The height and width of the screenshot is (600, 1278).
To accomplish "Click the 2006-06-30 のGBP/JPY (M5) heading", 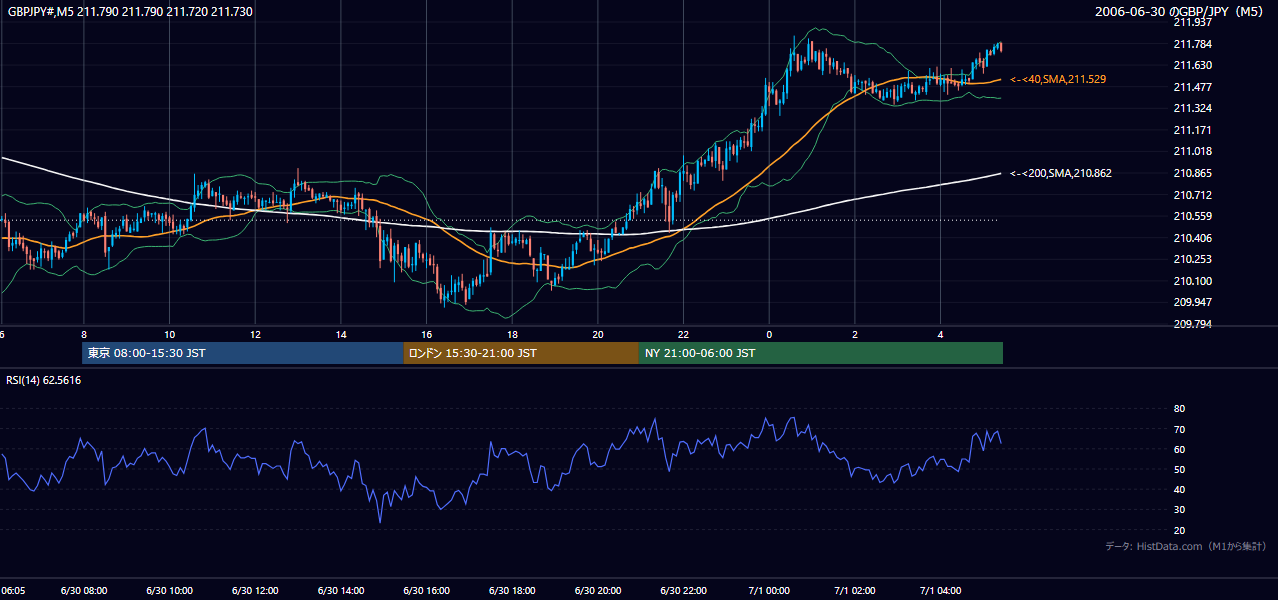I will (1181, 12).
